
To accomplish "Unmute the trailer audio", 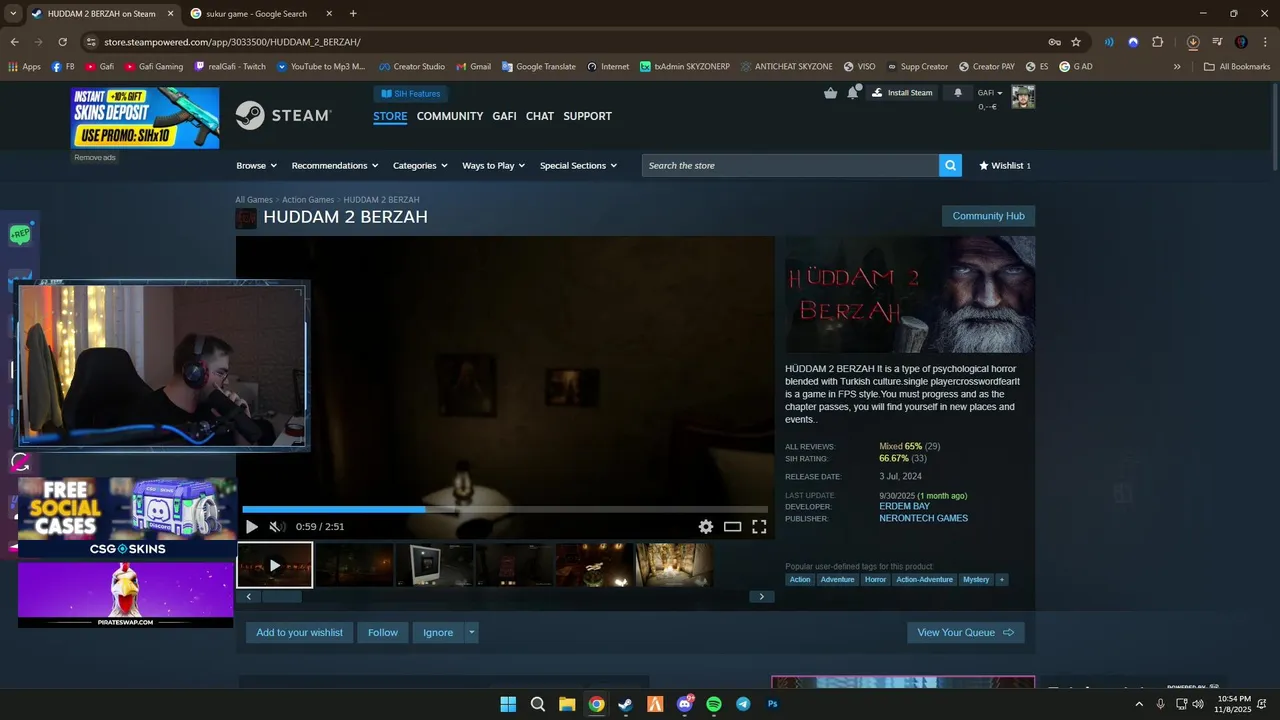I will pos(277,527).
